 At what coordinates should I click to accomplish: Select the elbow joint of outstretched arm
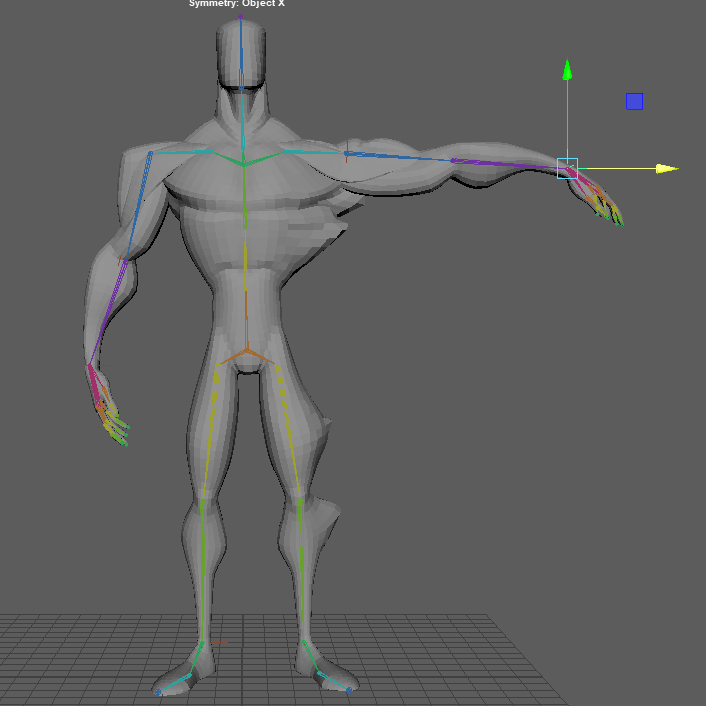452,160
